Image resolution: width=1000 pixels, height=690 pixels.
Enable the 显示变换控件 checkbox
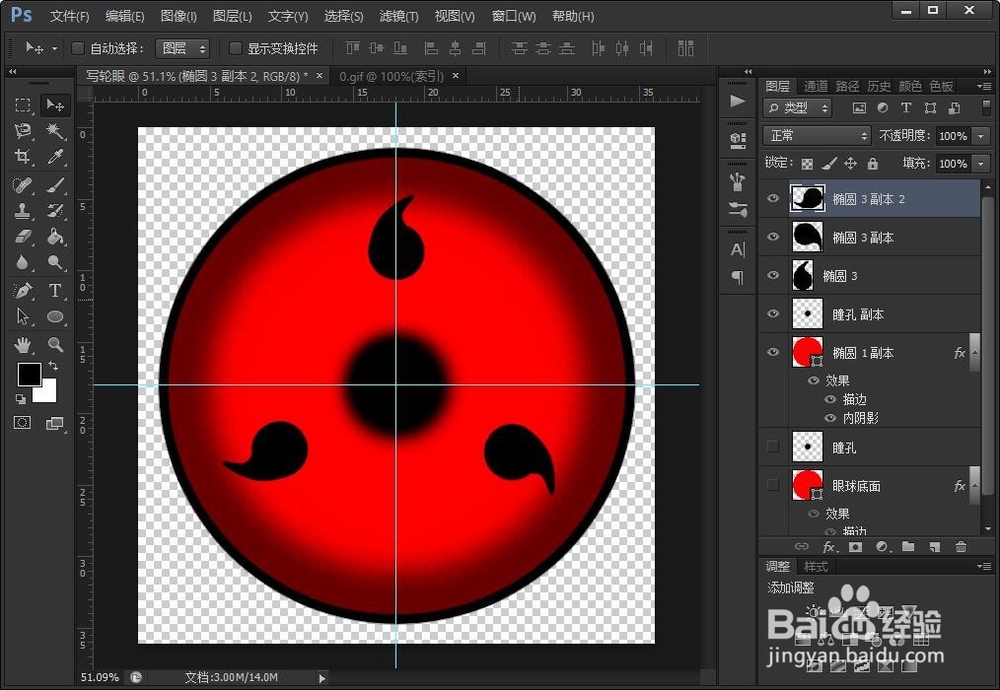(235, 48)
